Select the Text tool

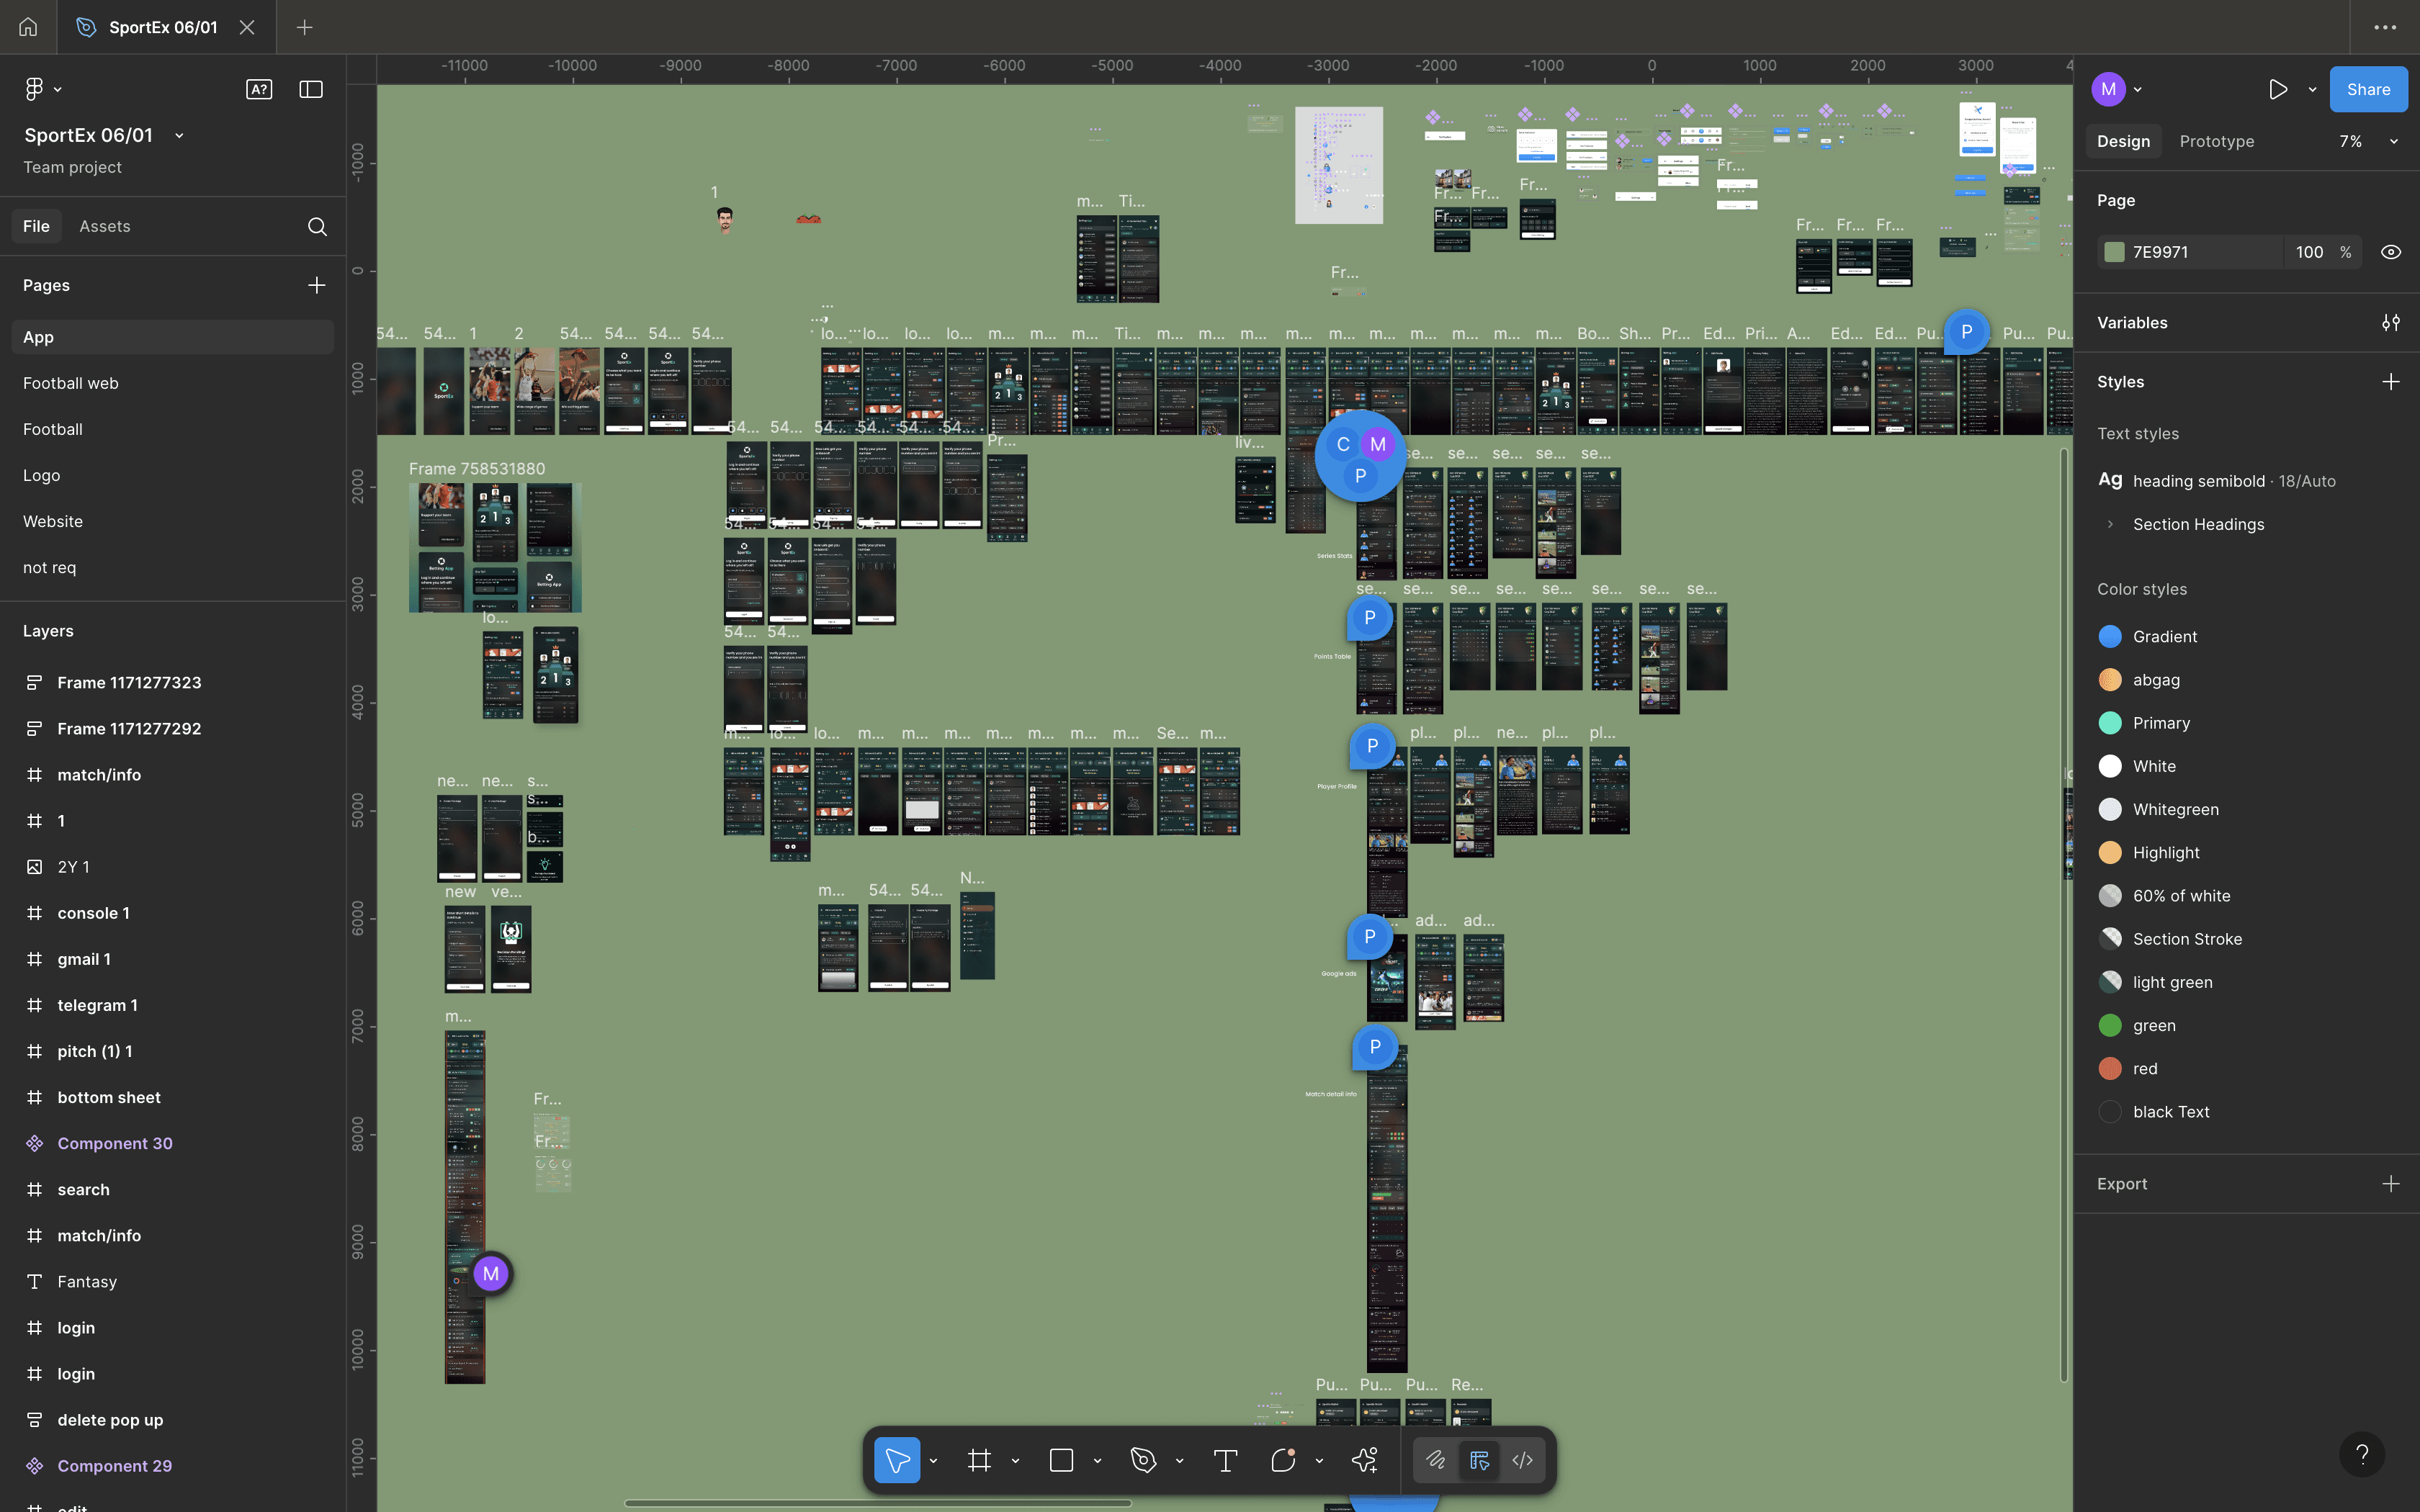pos(1225,1461)
